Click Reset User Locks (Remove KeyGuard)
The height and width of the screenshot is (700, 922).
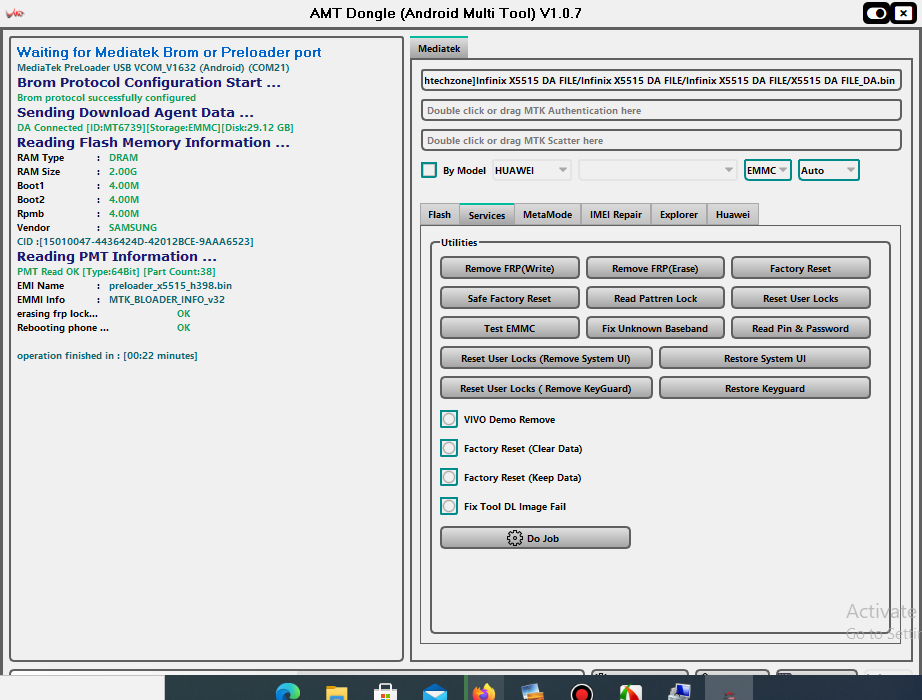tap(546, 388)
